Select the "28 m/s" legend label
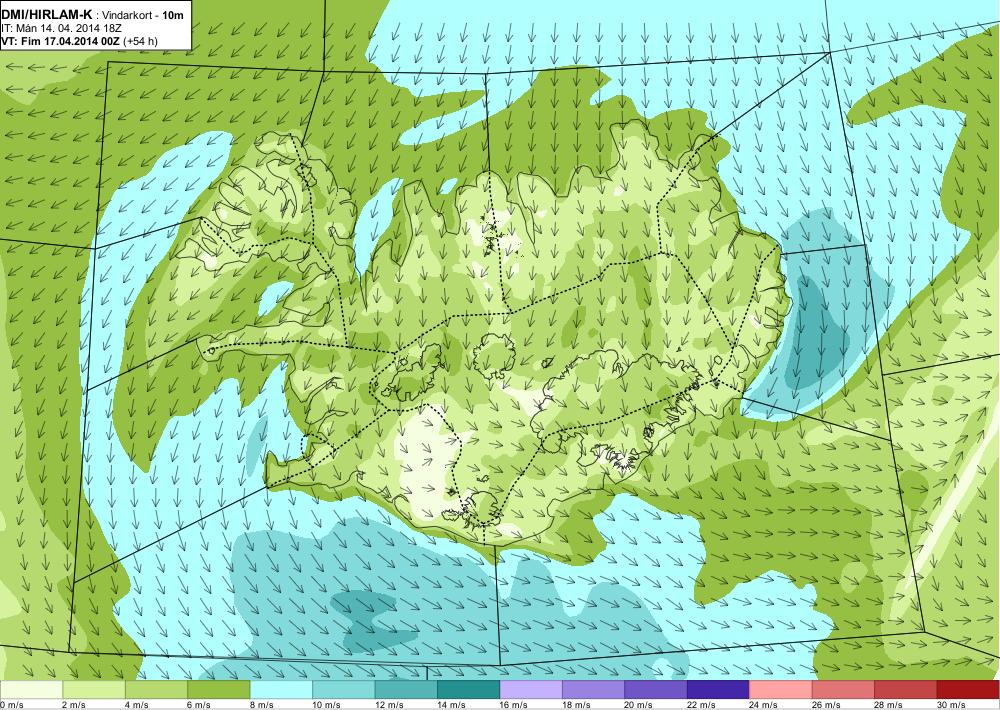 point(888,705)
